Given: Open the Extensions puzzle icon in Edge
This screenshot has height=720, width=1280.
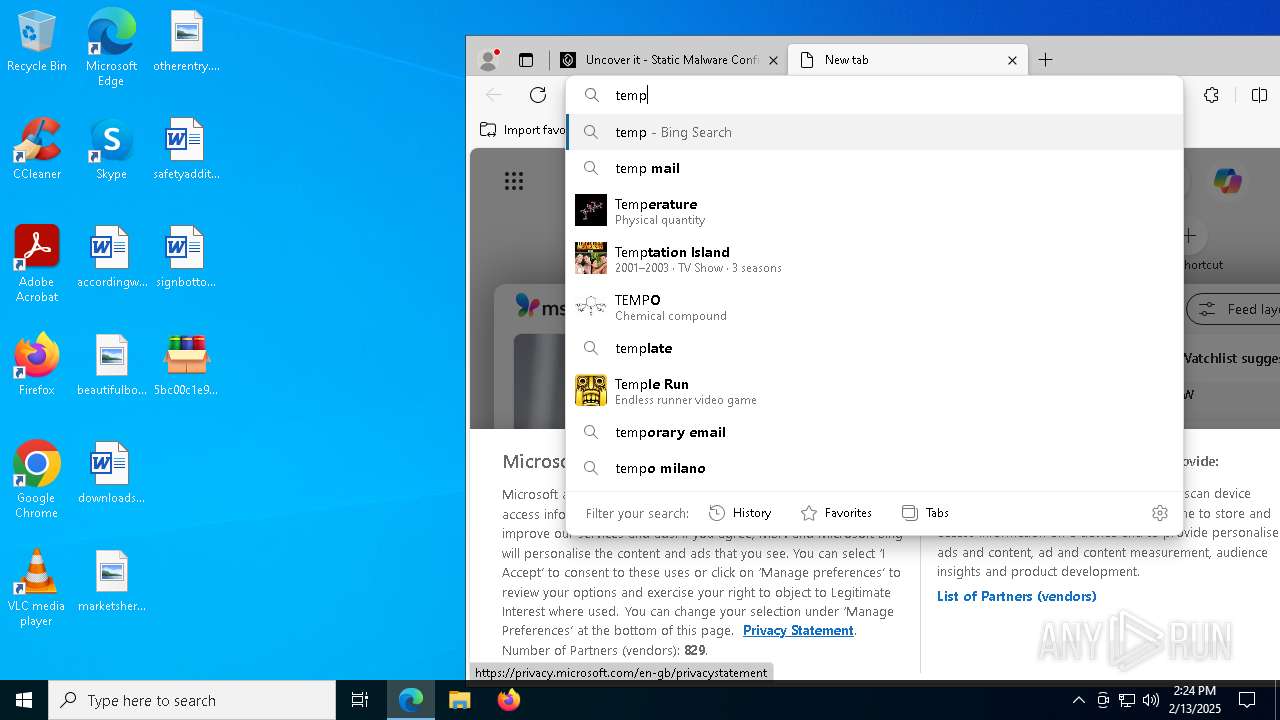Looking at the screenshot, I should click(x=1211, y=95).
